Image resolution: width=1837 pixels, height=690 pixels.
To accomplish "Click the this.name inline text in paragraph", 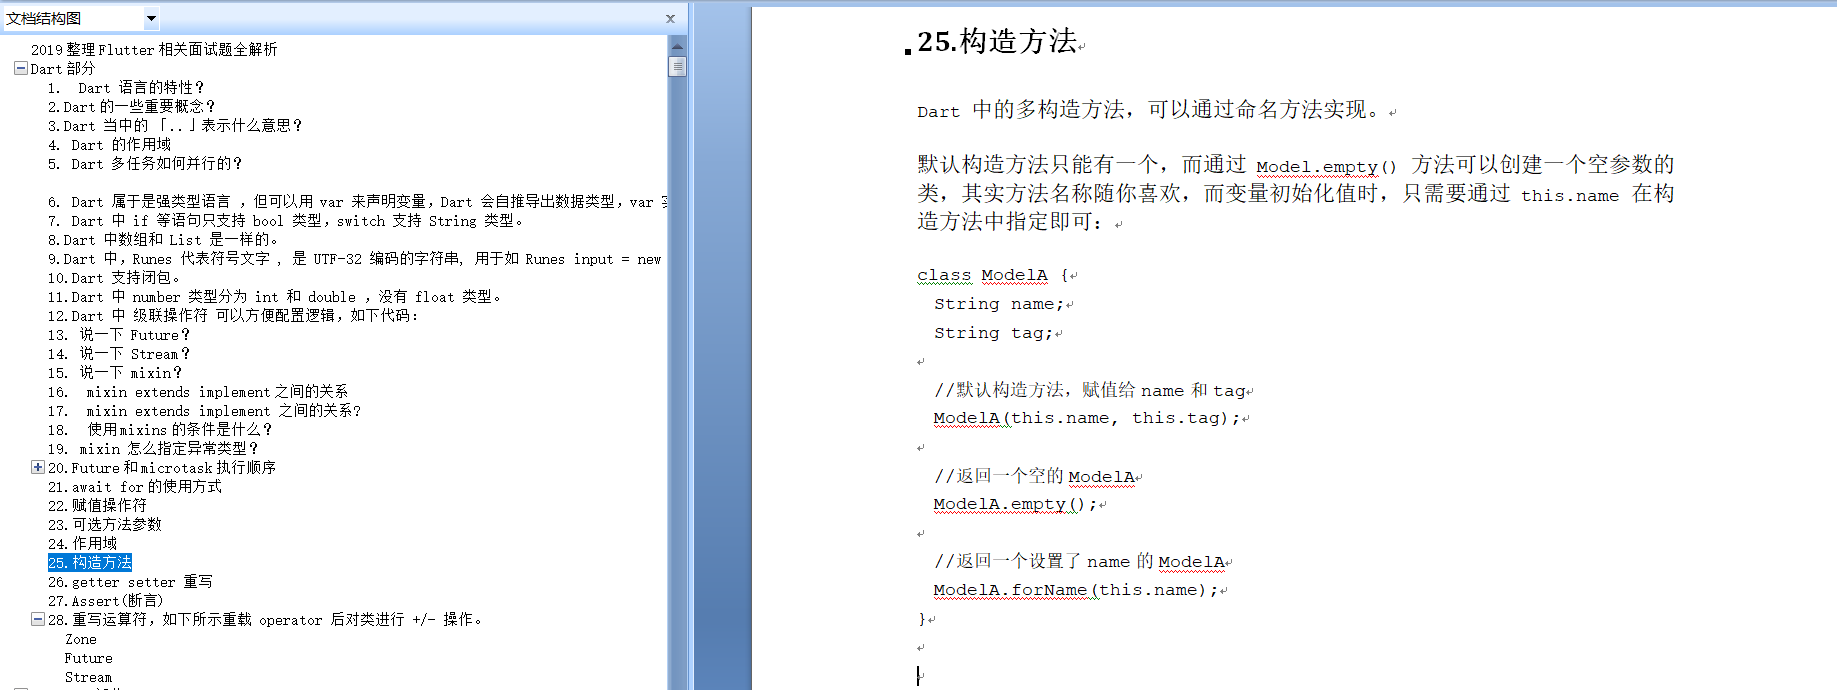I will [x=1569, y=196].
